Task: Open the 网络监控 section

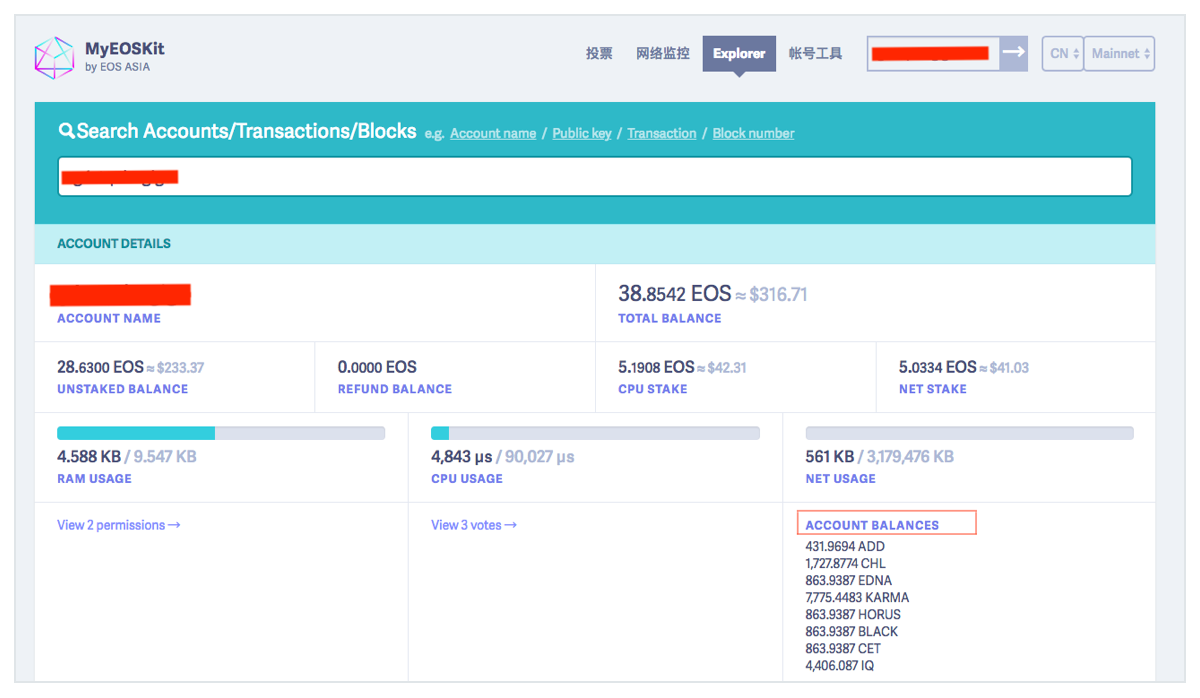Action: pos(663,53)
